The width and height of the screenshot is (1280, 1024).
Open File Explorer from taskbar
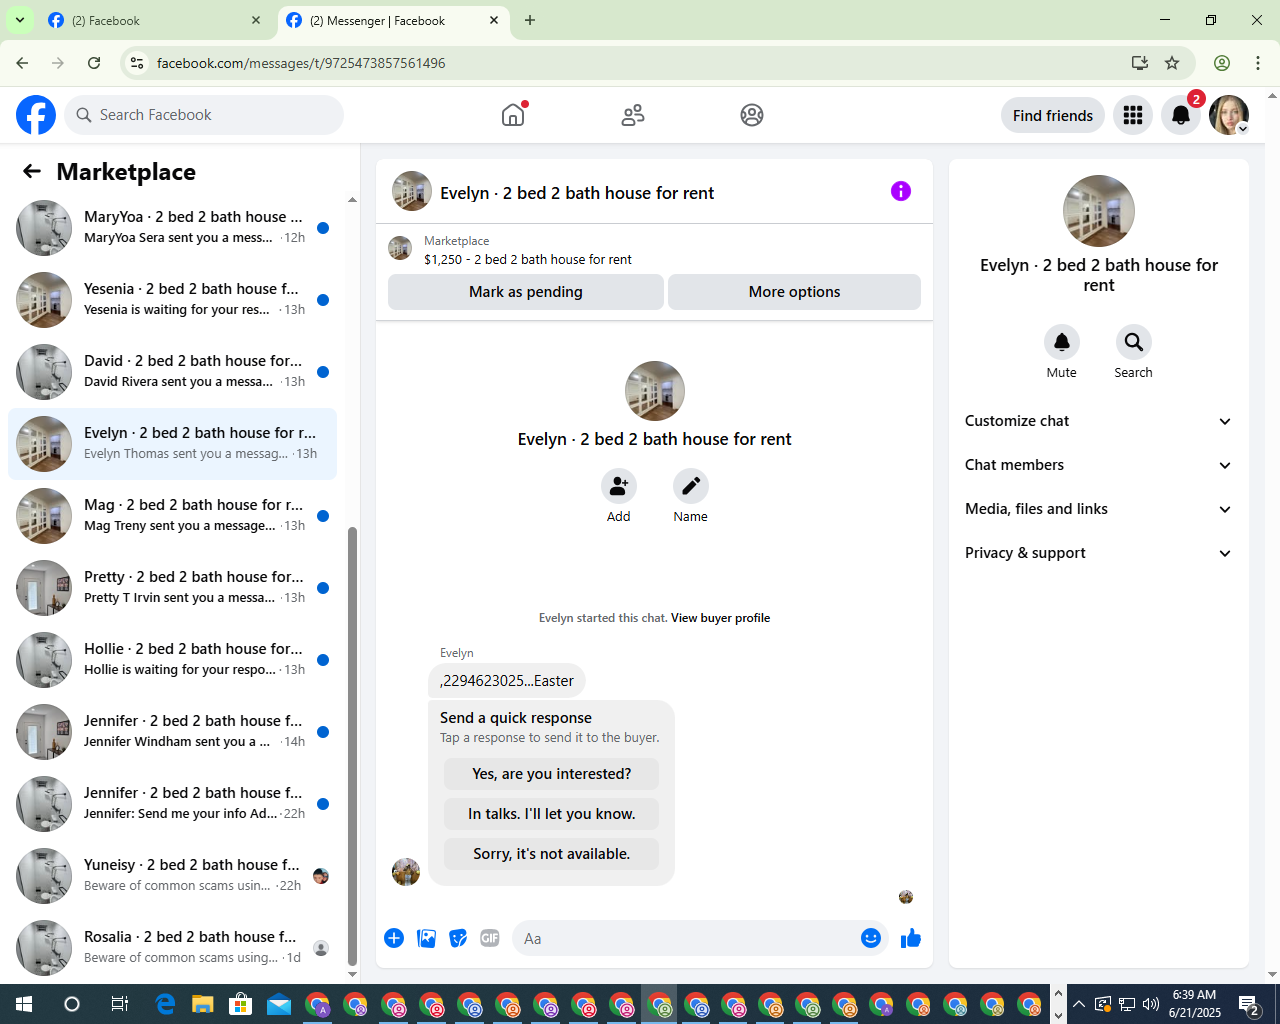coord(203,1004)
